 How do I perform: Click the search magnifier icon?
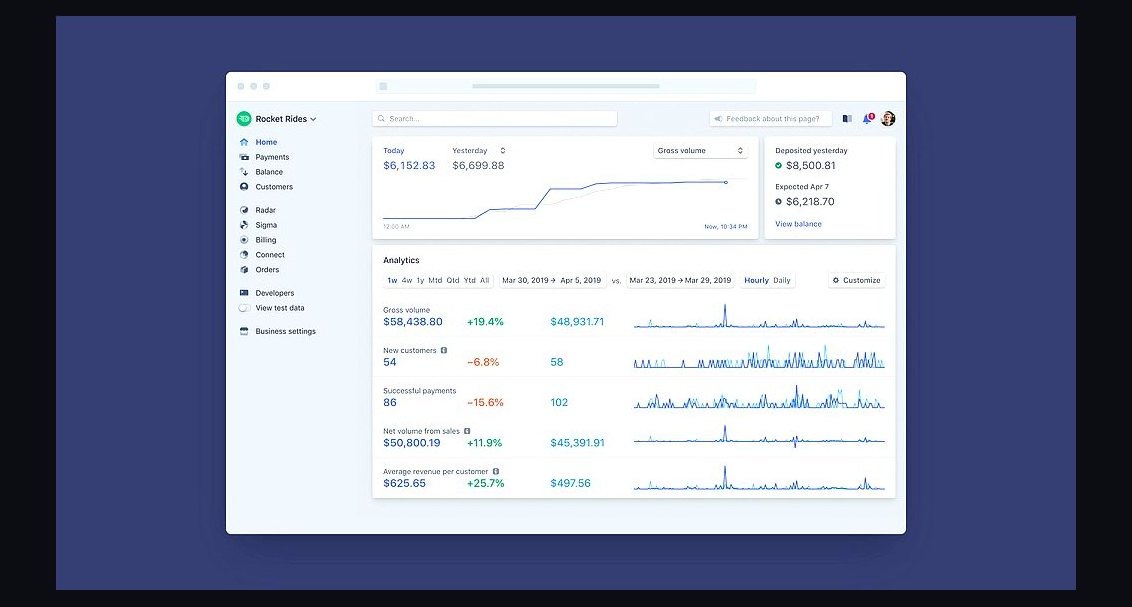[x=381, y=118]
